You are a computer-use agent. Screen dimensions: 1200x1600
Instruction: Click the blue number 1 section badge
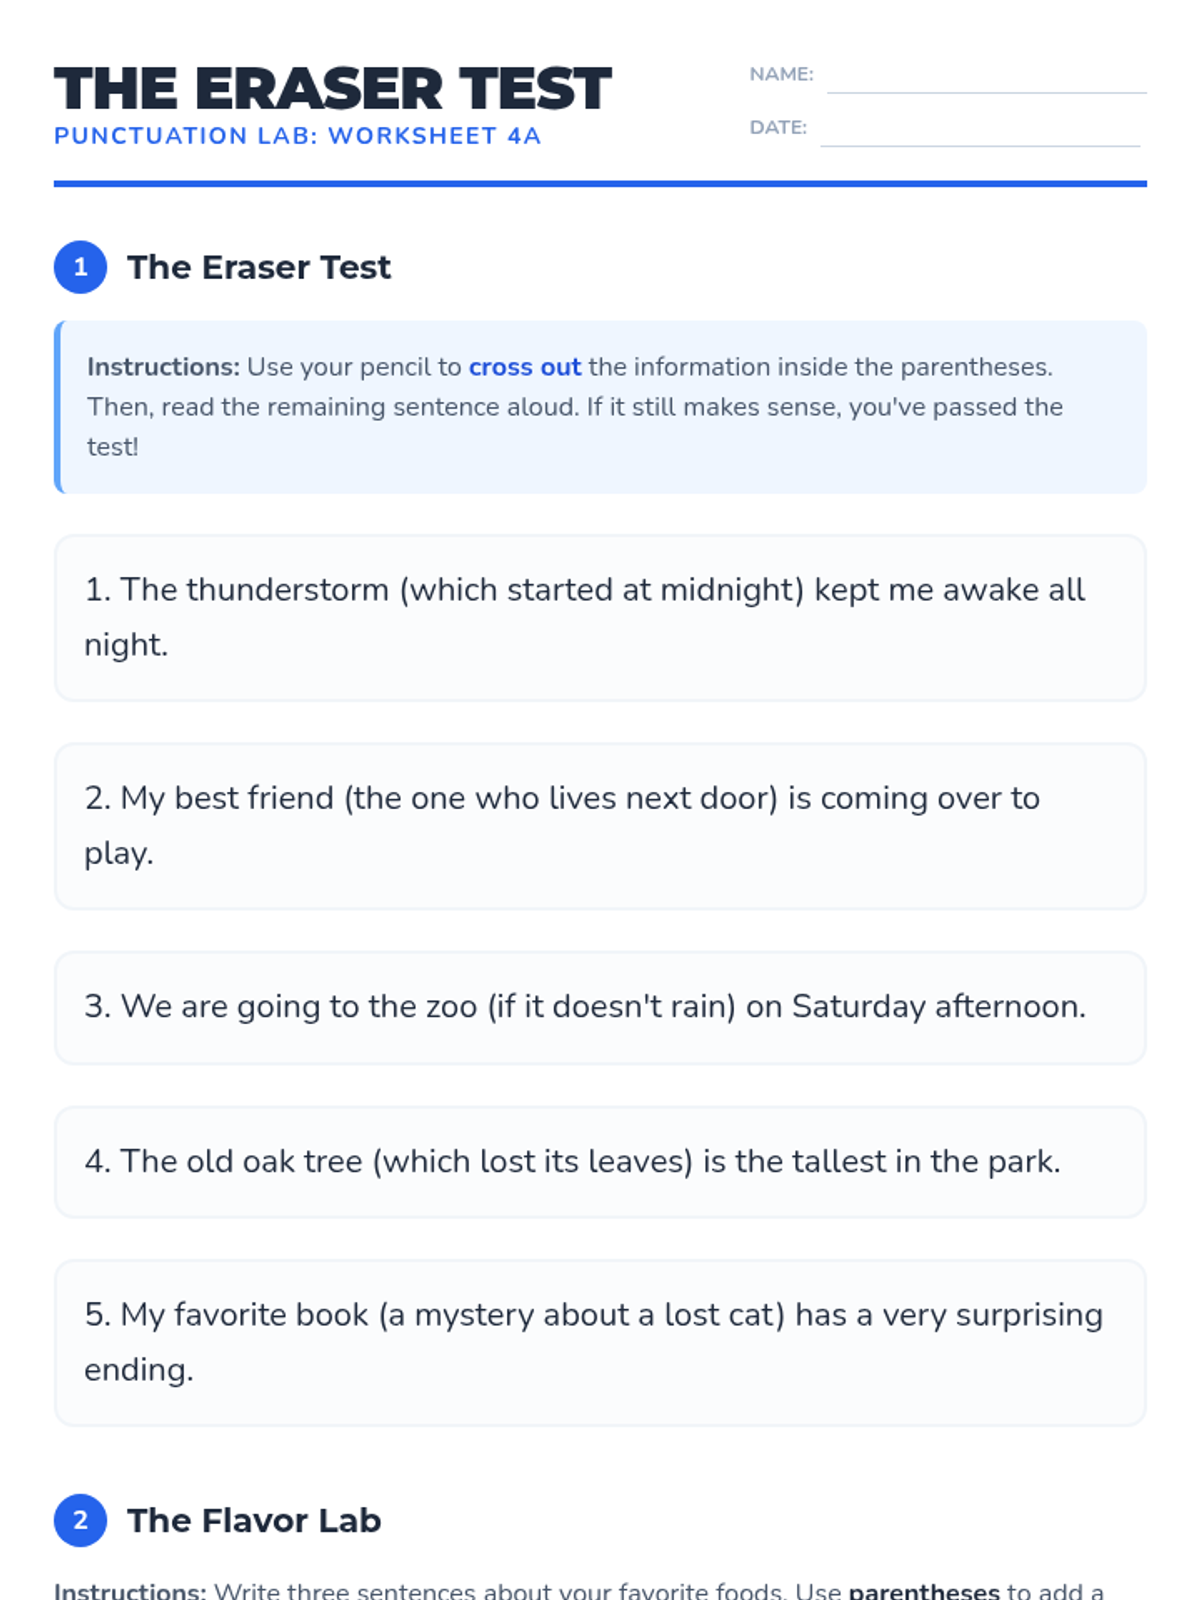pyautogui.click(x=80, y=267)
